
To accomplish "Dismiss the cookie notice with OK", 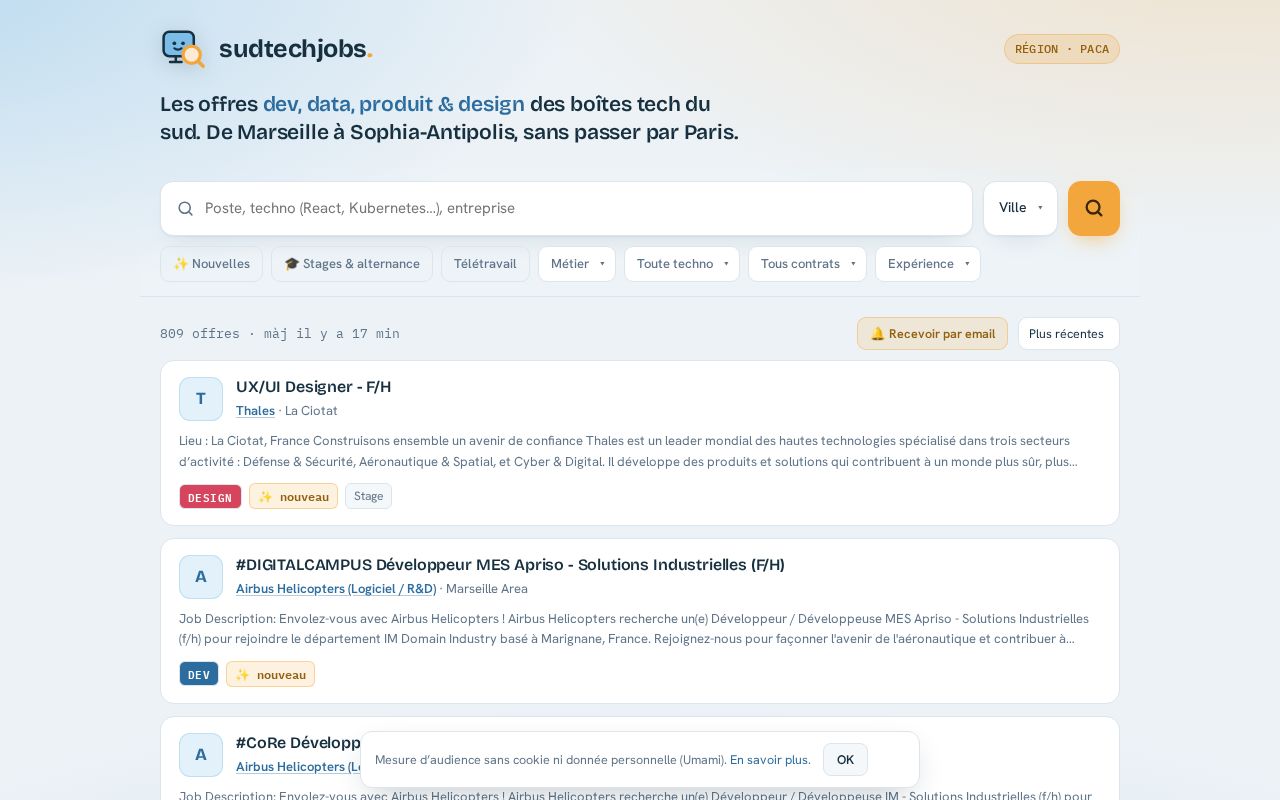I will pyautogui.click(x=845, y=760).
